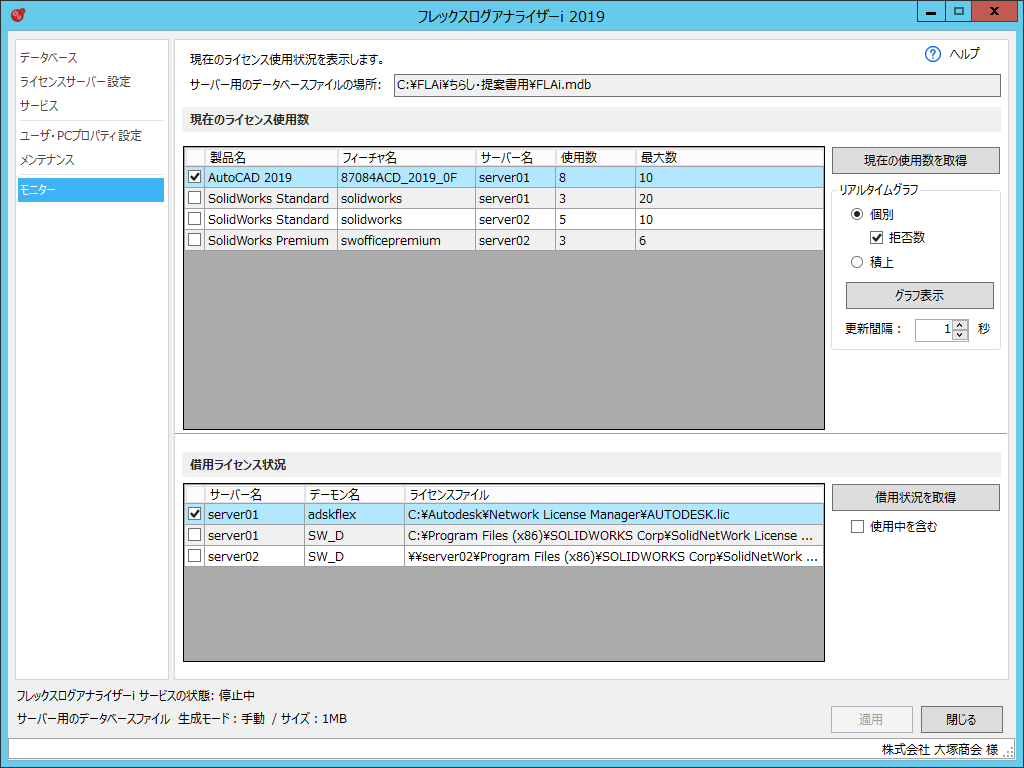Toggle the 拒否数 checkbox
Image resolution: width=1024 pixels, height=768 pixels.
click(877, 238)
